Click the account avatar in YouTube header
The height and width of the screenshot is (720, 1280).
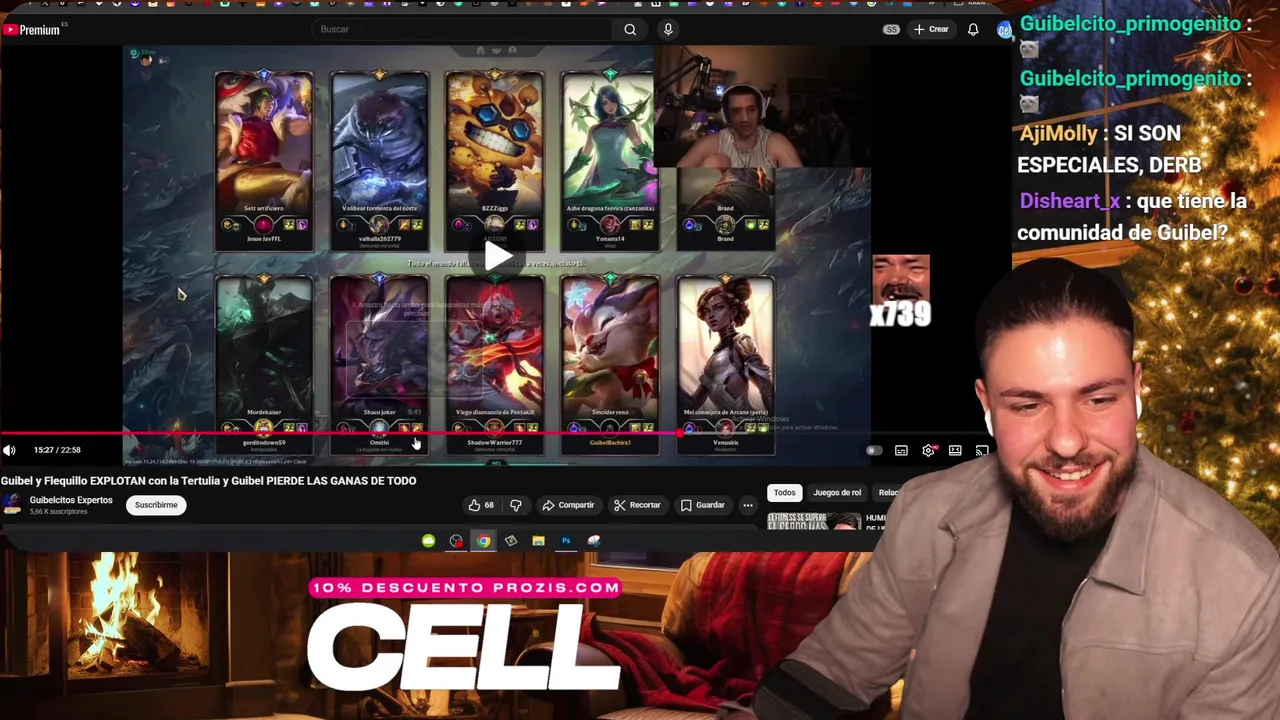(1004, 29)
